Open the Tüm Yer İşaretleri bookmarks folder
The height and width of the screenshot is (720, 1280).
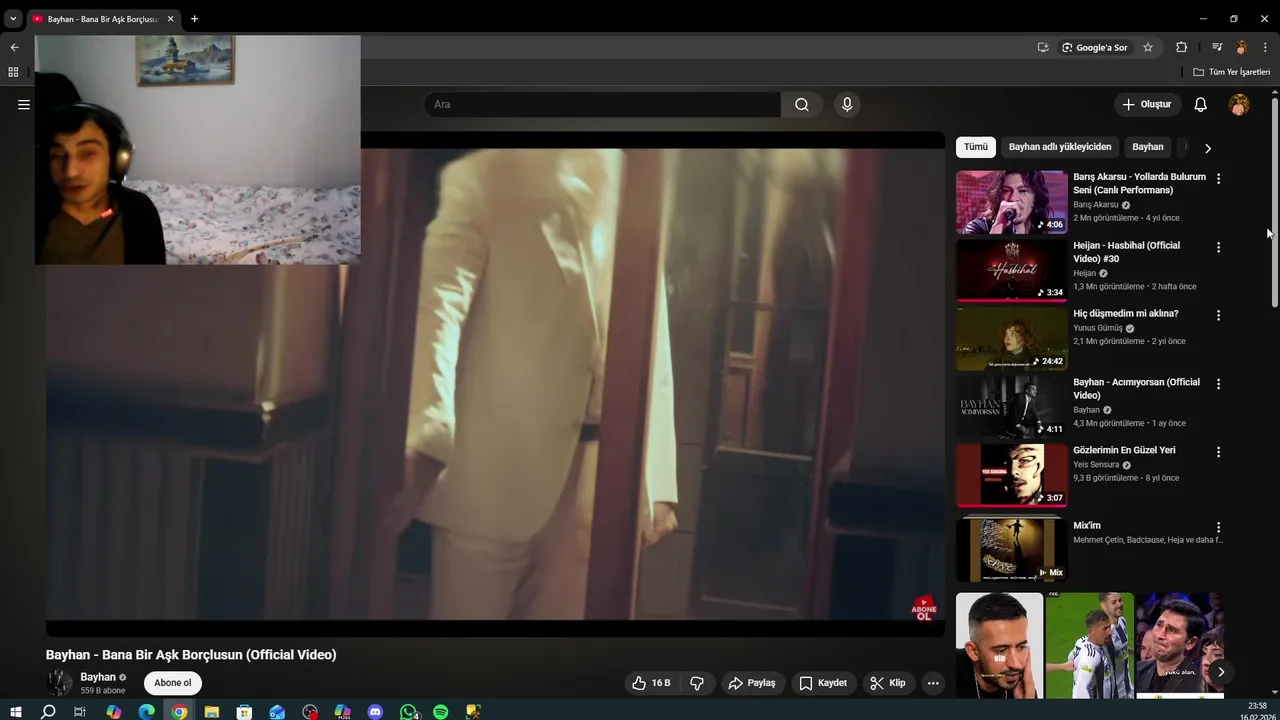pos(1231,72)
